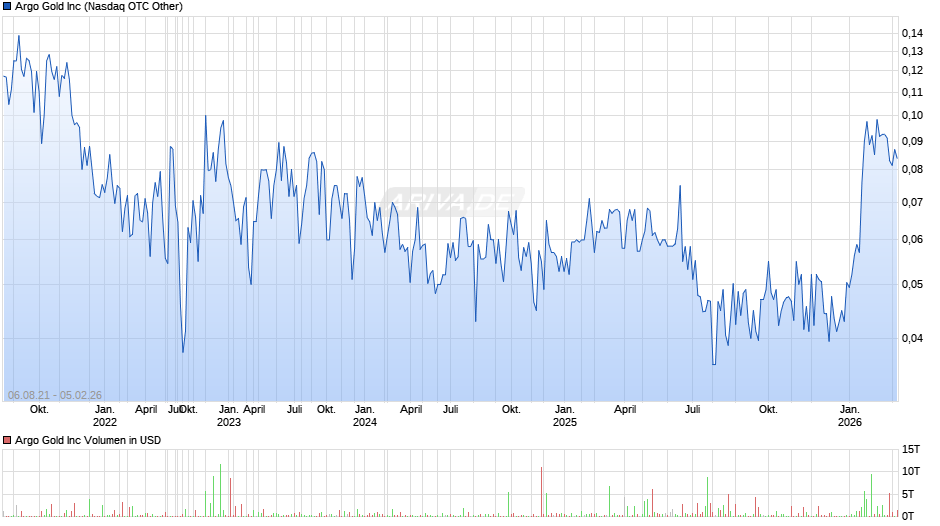Click the 0,08 price axis label

pyautogui.click(x=912, y=170)
